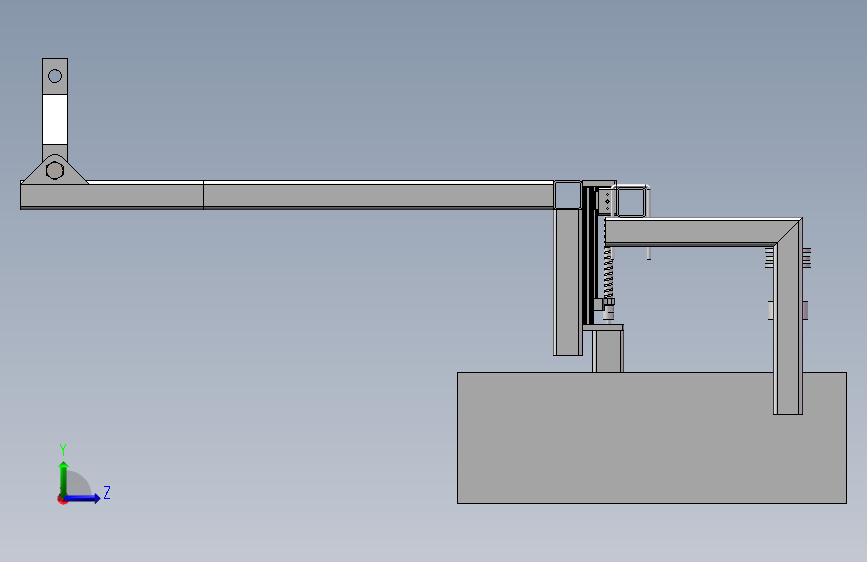The height and width of the screenshot is (562, 867).
Task: Select the circular hole in the top lug
Action: 55,76
